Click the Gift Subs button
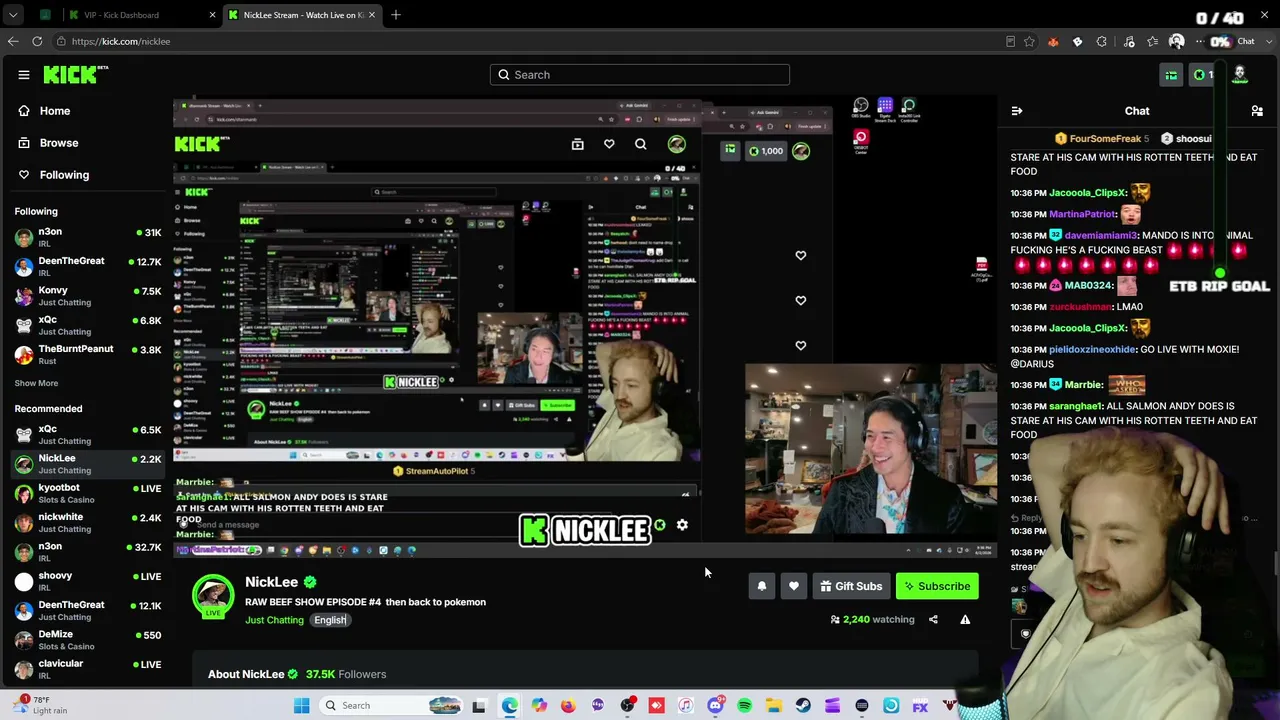 [851, 587]
